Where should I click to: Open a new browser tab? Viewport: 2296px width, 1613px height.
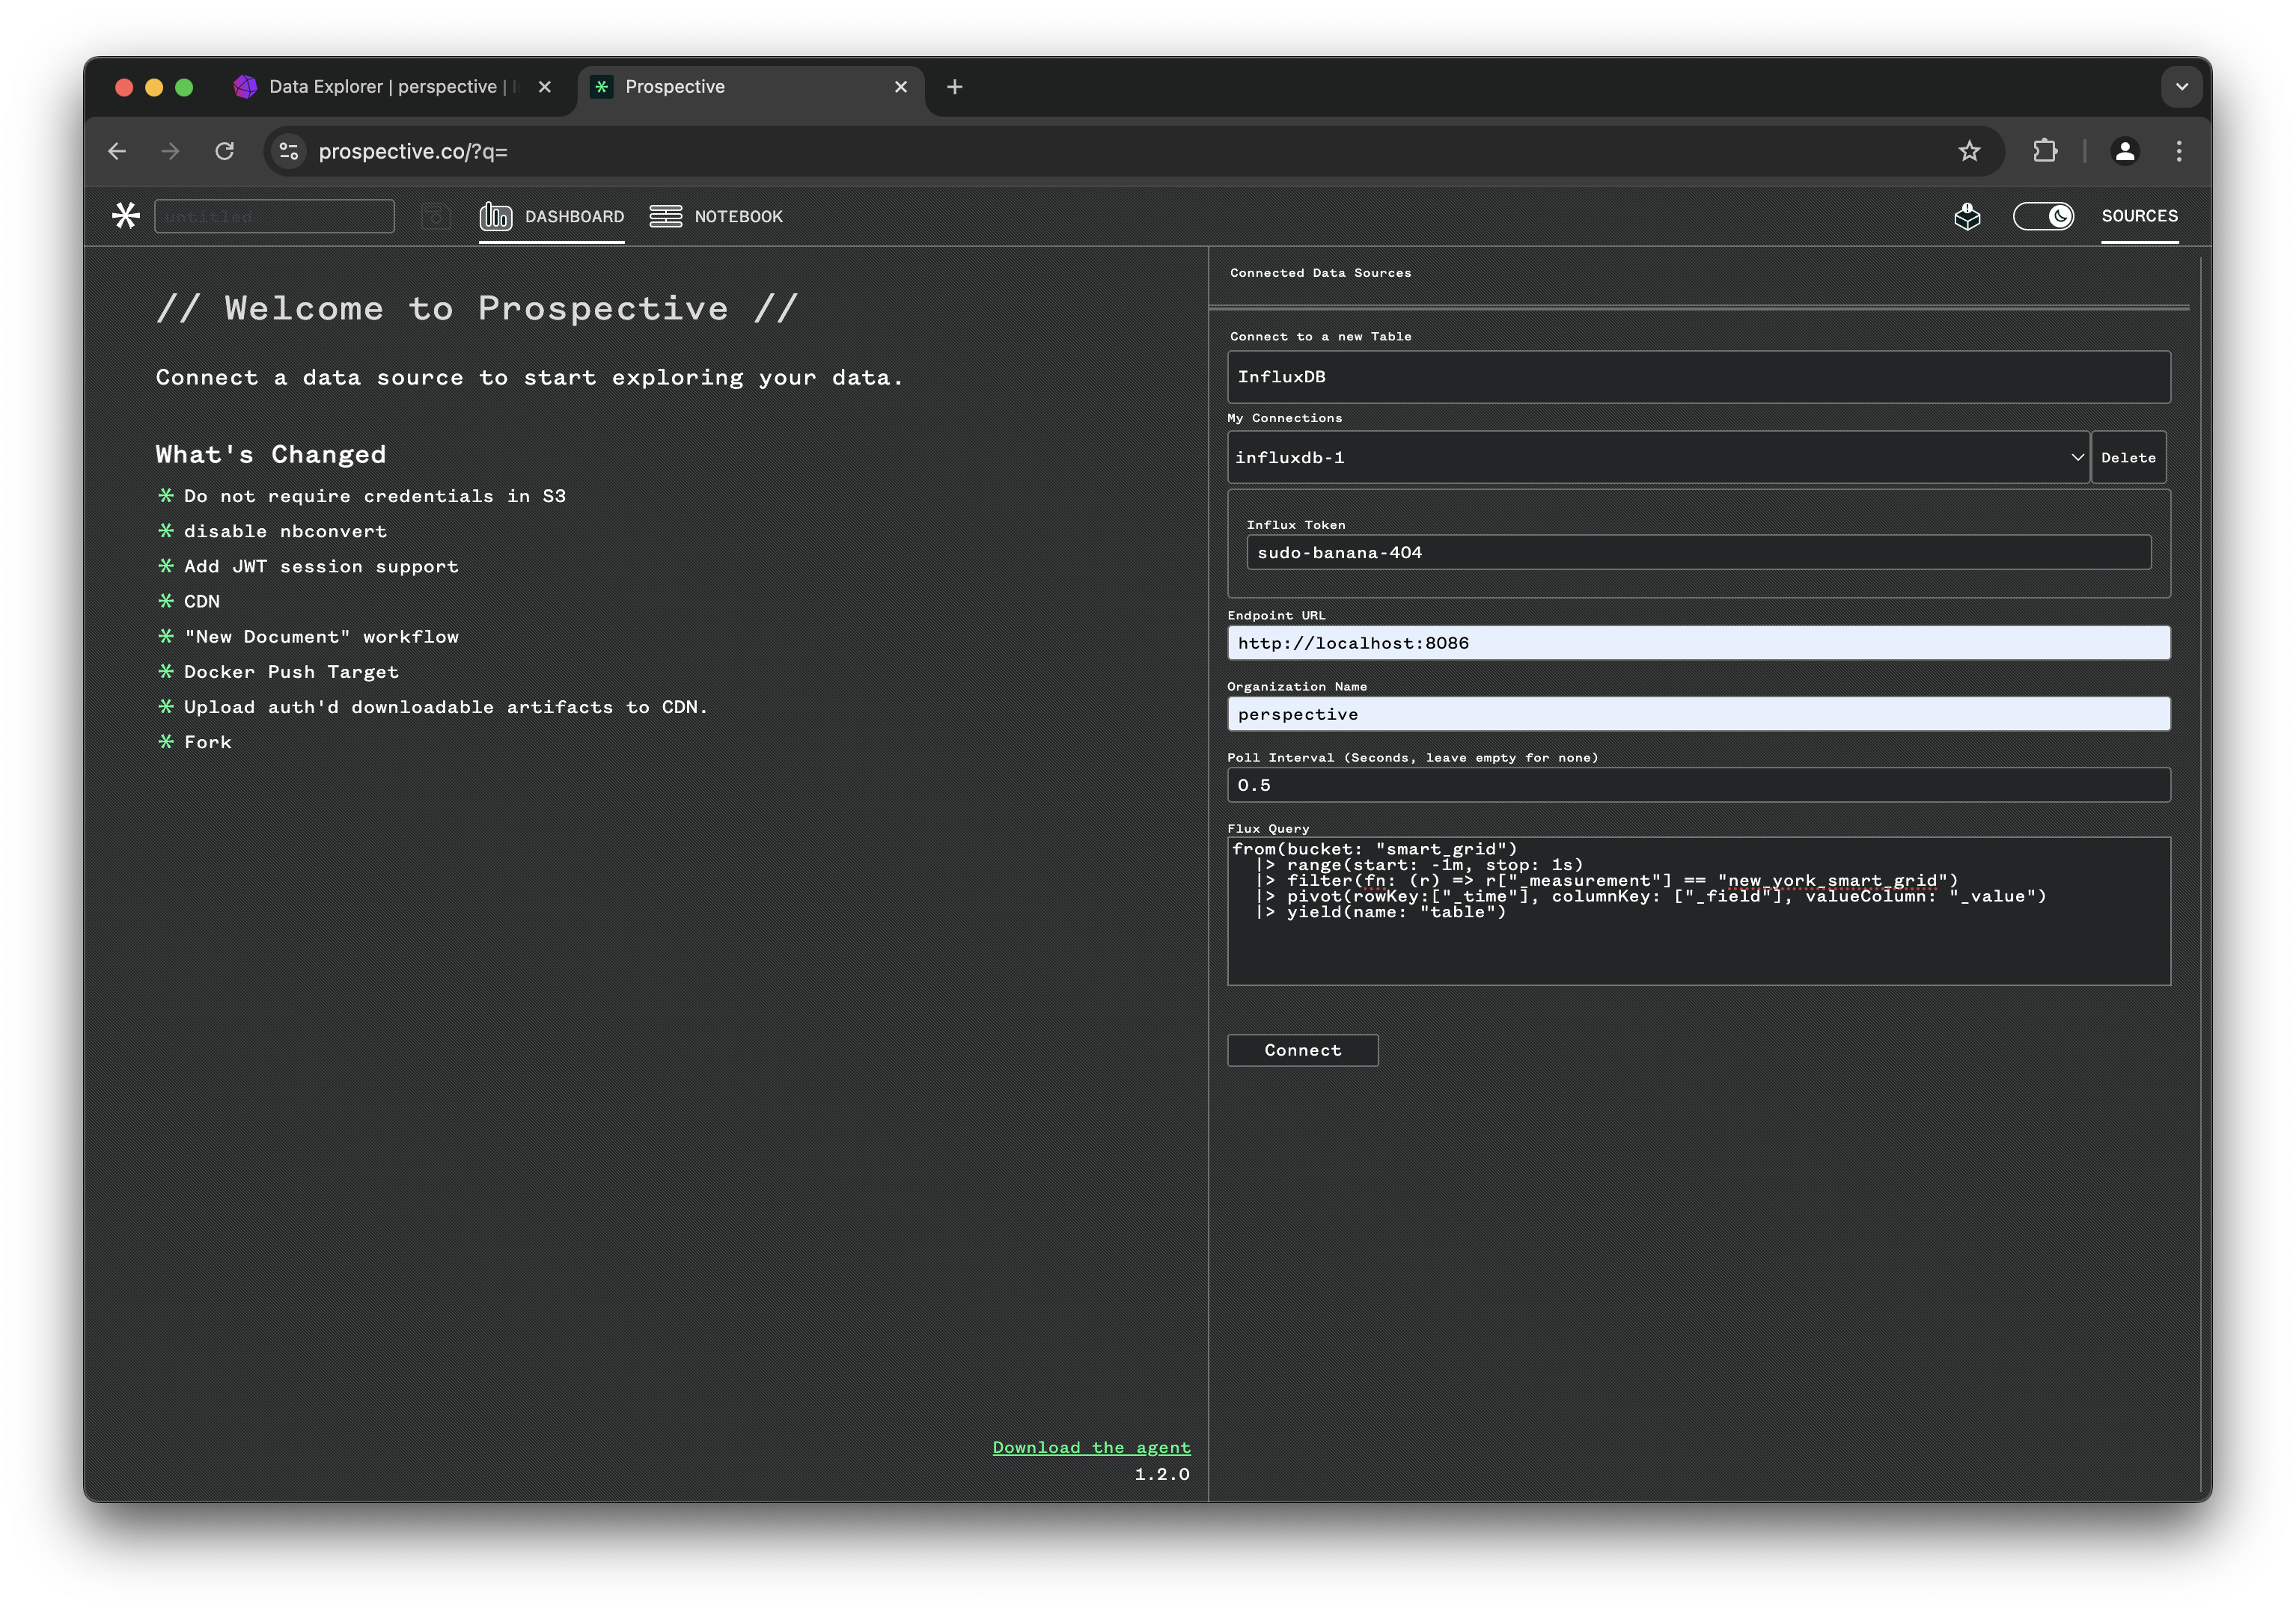click(x=955, y=87)
